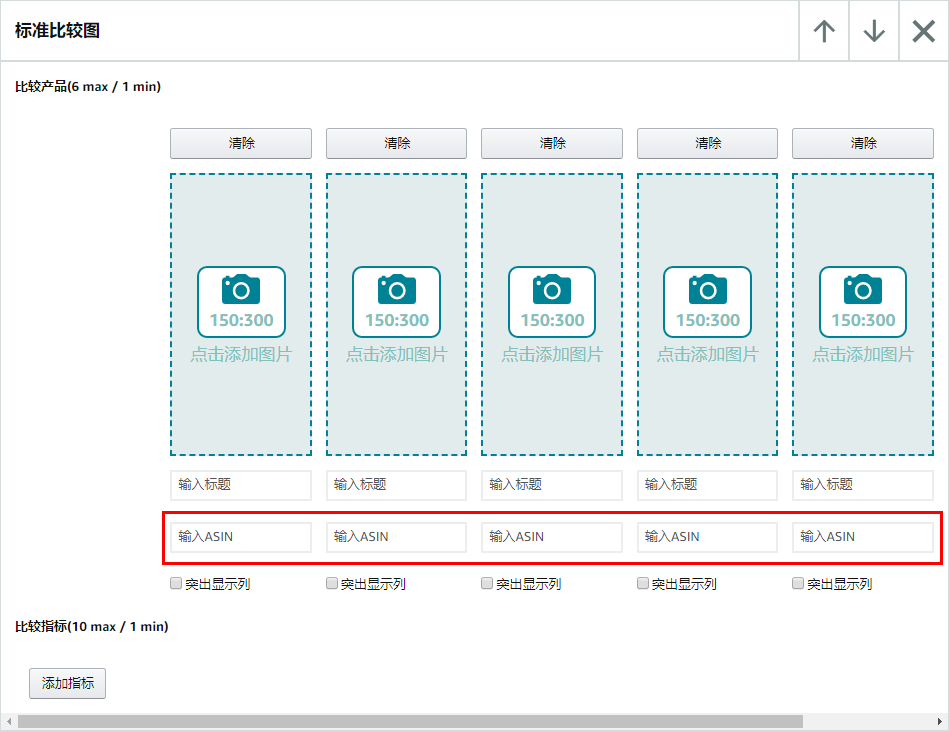
Task: Check 突出显示列 checkbox for fifth column
Action: click(x=798, y=583)
